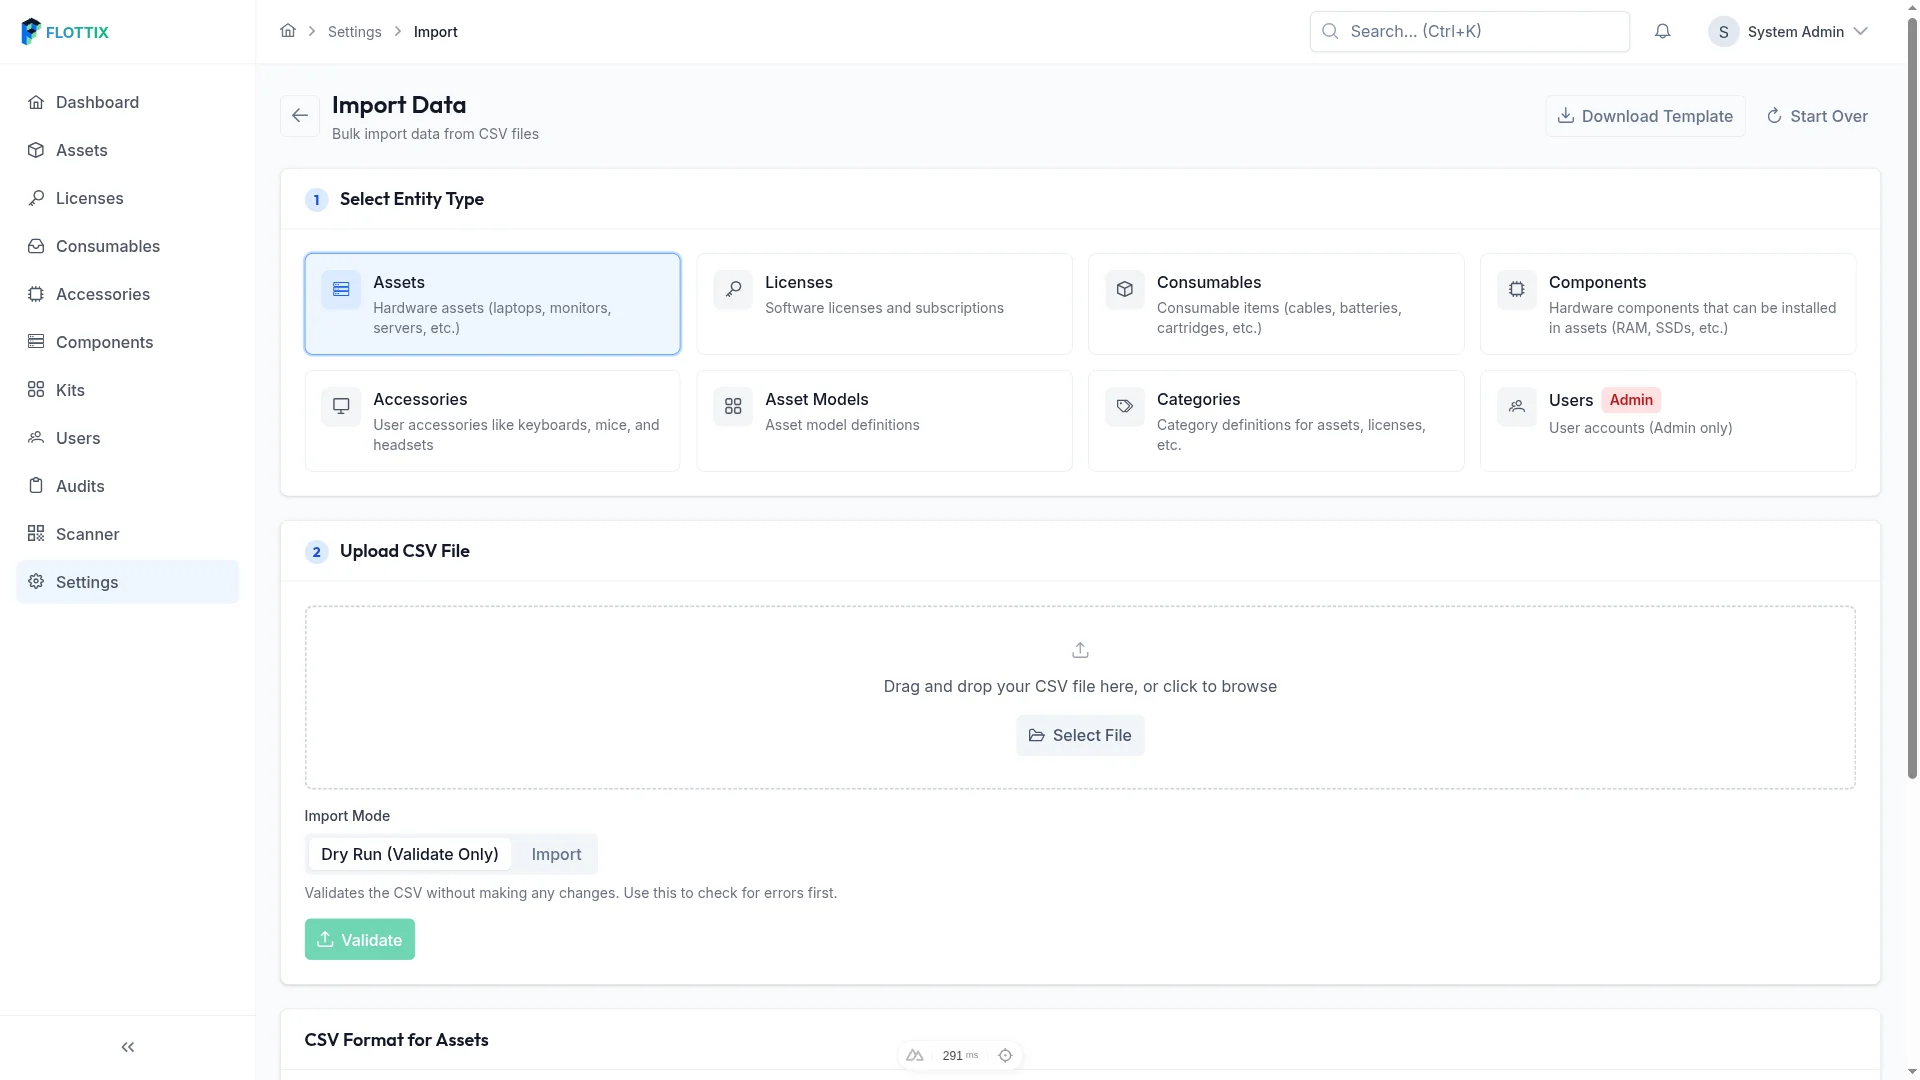
Task: Go to Licenses in sidebar
Action: pyautogui.click(x=127, y=198)
